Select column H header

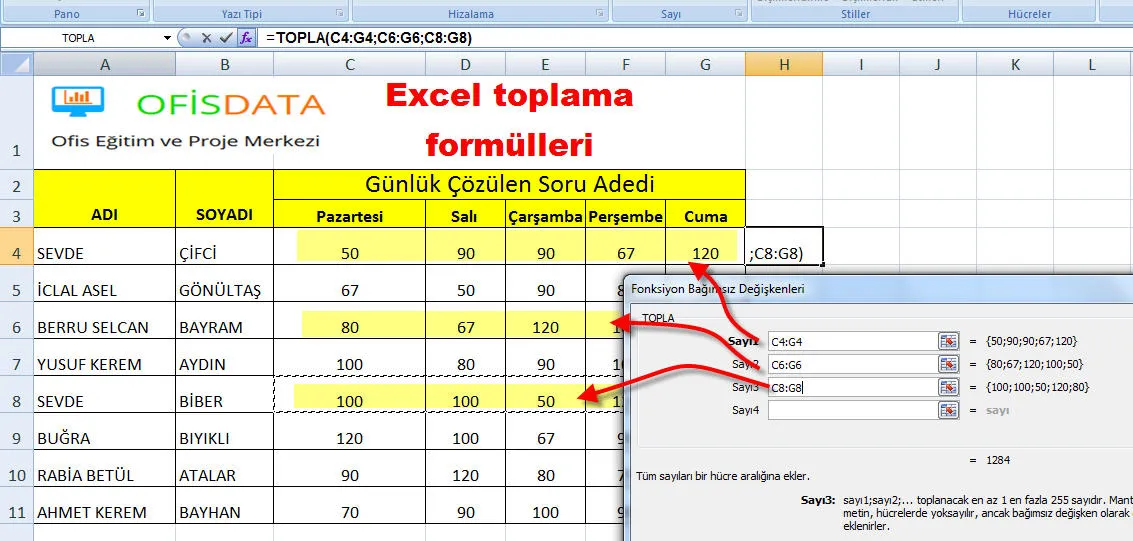[x=784, y=64]
